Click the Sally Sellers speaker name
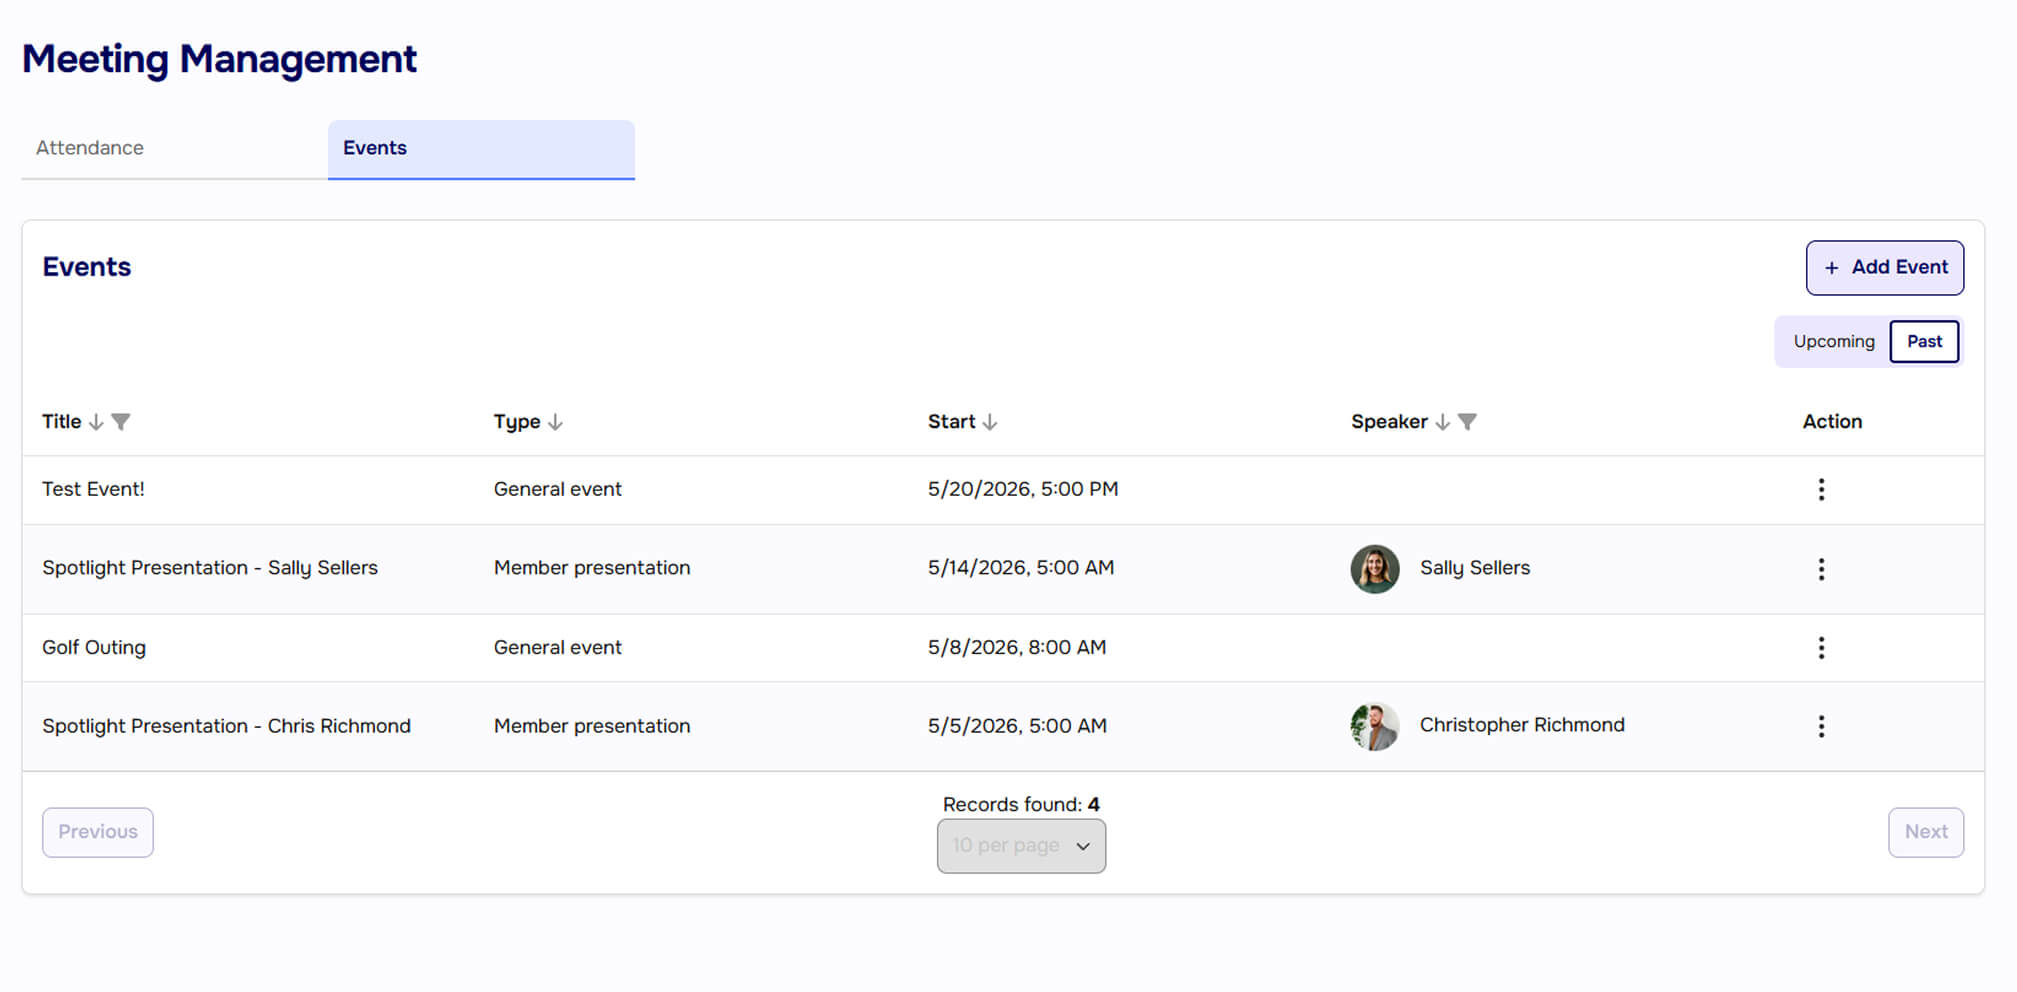This screenshot has width=2017, height=992. pyautogui.click(x=1475, y=568)
